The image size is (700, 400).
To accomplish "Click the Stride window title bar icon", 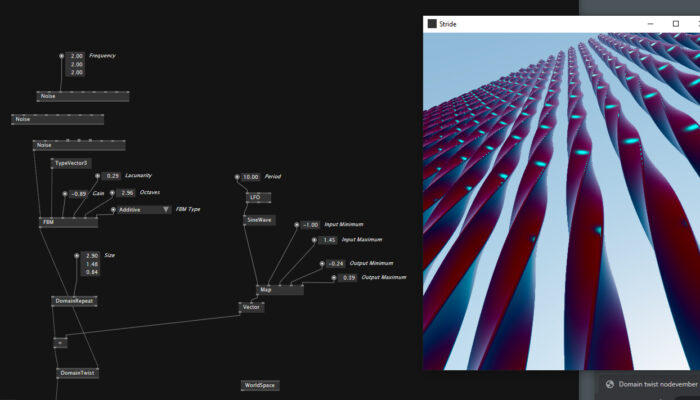I will tap(432, 24).
